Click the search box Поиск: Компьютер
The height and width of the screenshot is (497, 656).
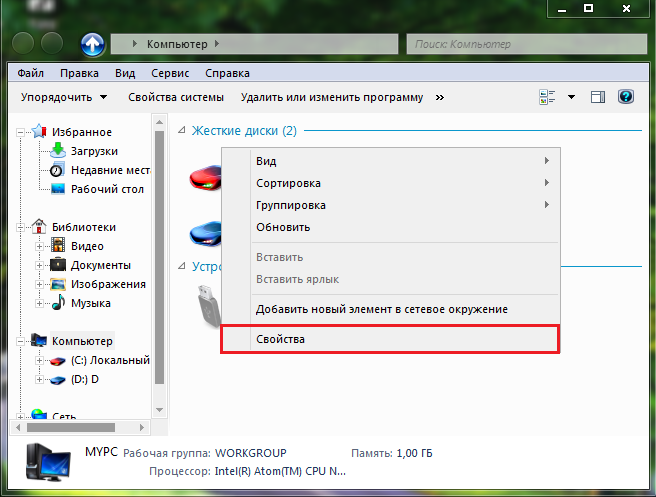527,44
